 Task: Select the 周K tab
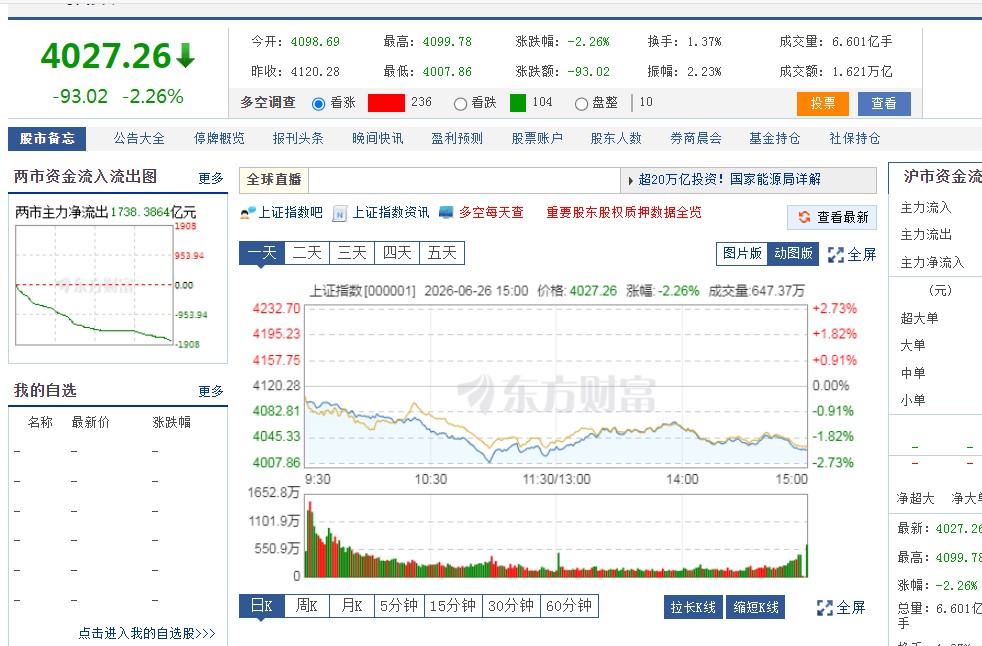[x=307, y=606]
